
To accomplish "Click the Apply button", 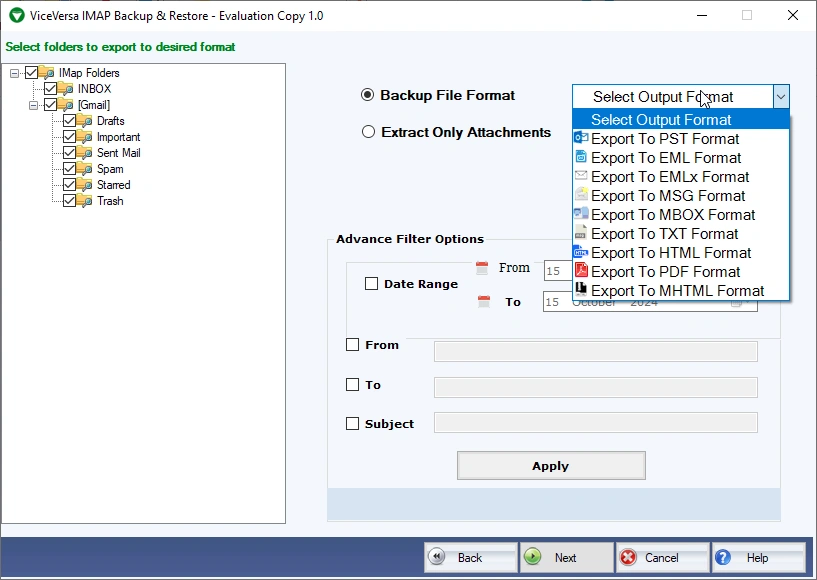I will coord(551,465).
